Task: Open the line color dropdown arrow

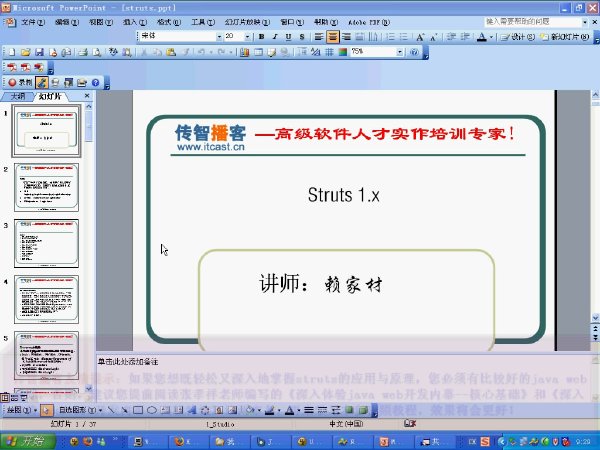Action: [279, 411]
